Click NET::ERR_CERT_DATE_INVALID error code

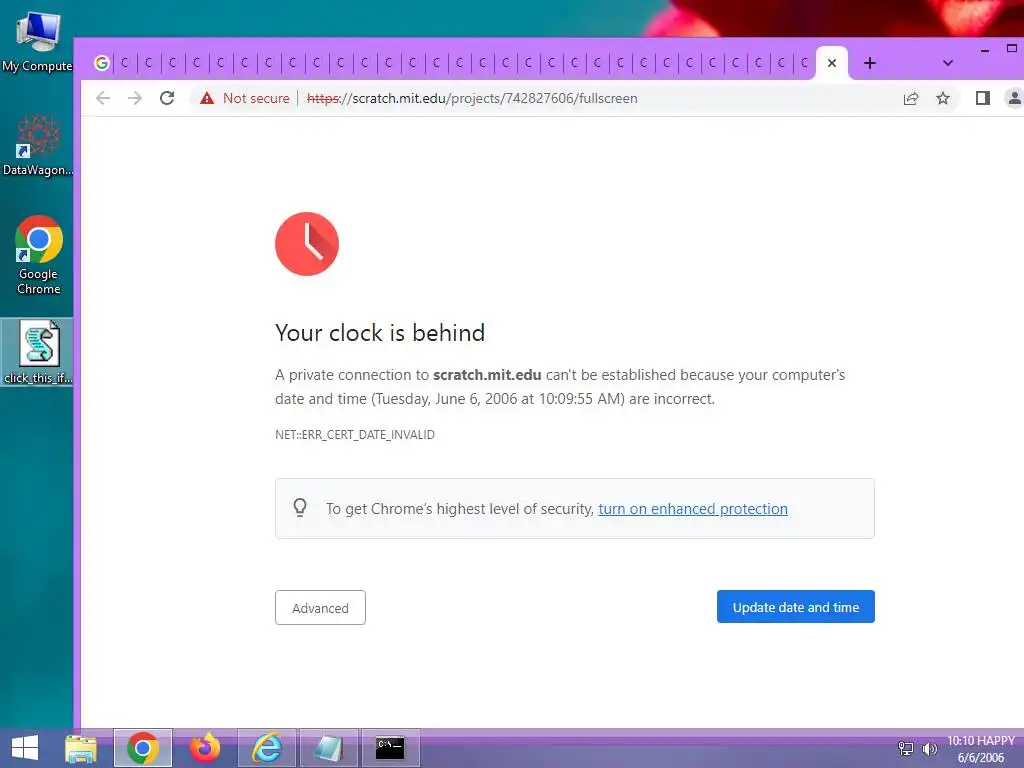355,435
